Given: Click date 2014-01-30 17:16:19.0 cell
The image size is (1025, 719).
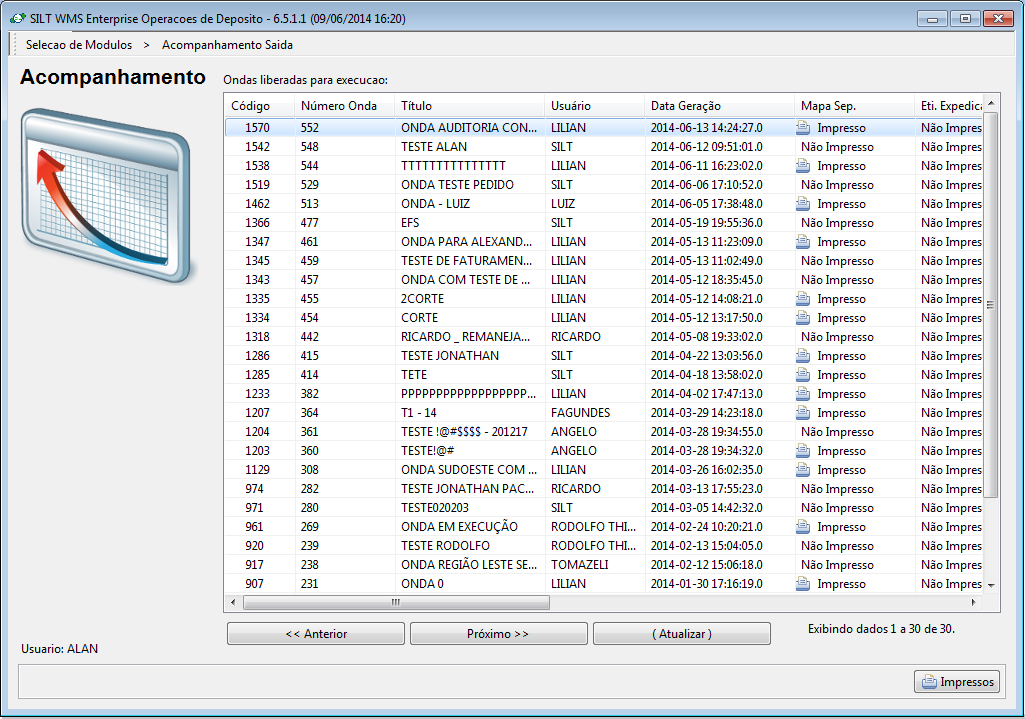Looking at the screenshot, I should point(707,584).
